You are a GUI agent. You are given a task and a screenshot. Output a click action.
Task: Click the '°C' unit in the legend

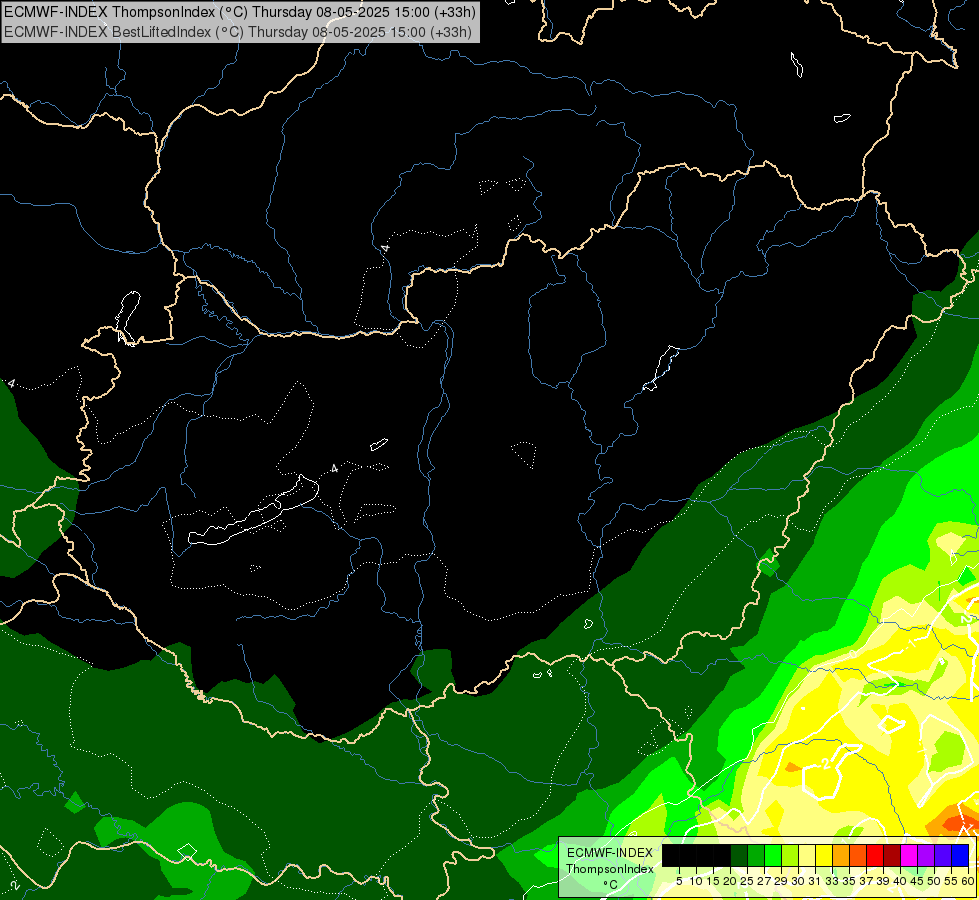611,885
